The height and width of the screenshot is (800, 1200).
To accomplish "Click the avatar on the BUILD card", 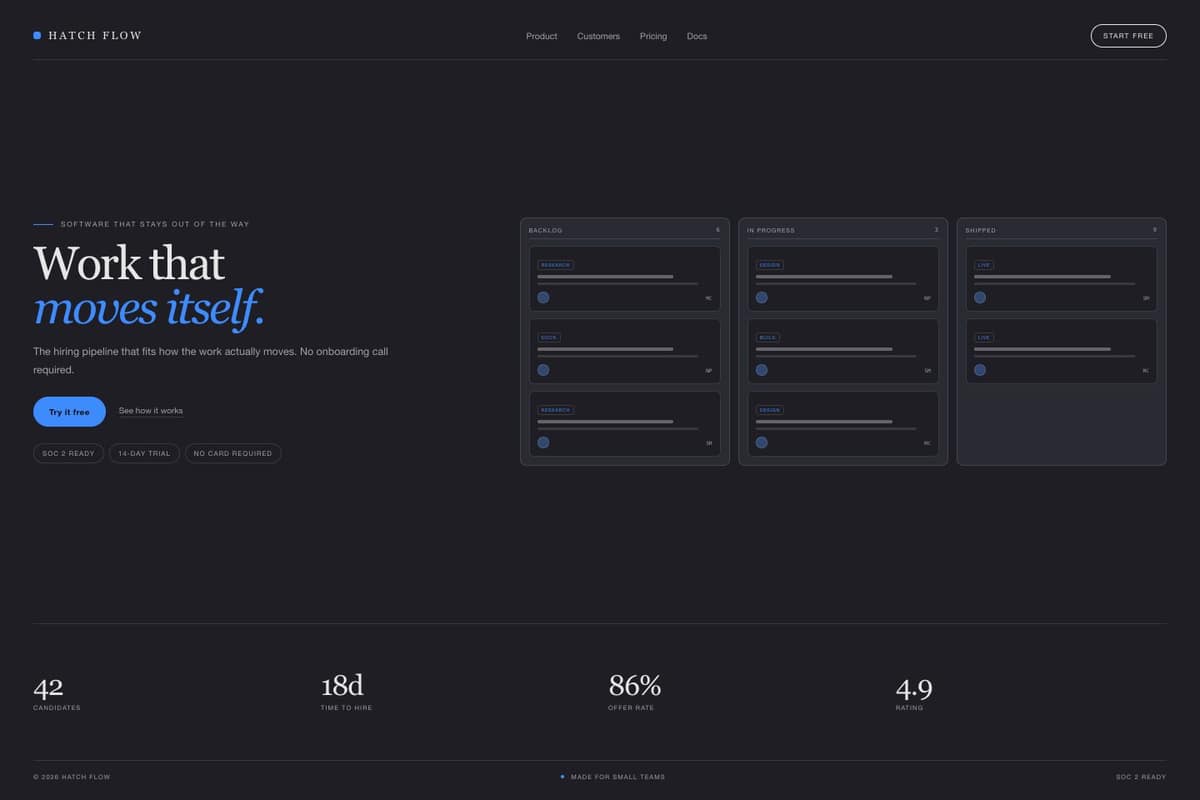I will click(x=762, y=370).
